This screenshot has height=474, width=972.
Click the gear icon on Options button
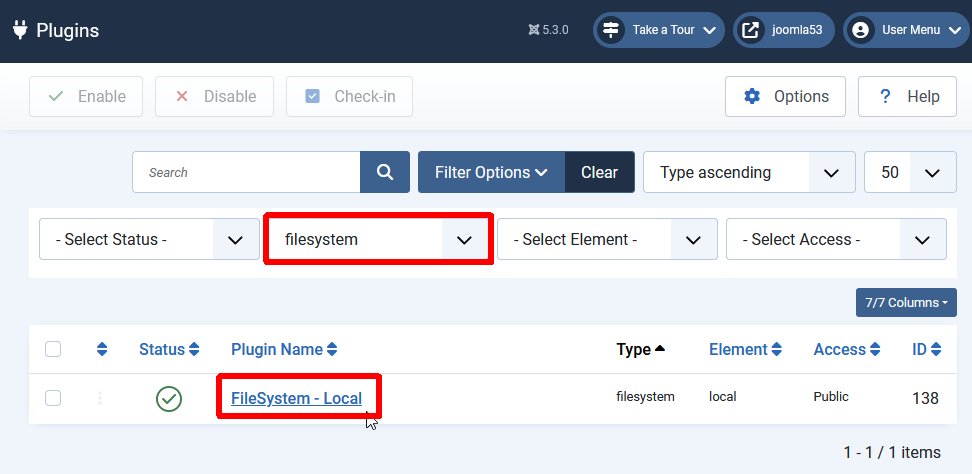point(752,96)
